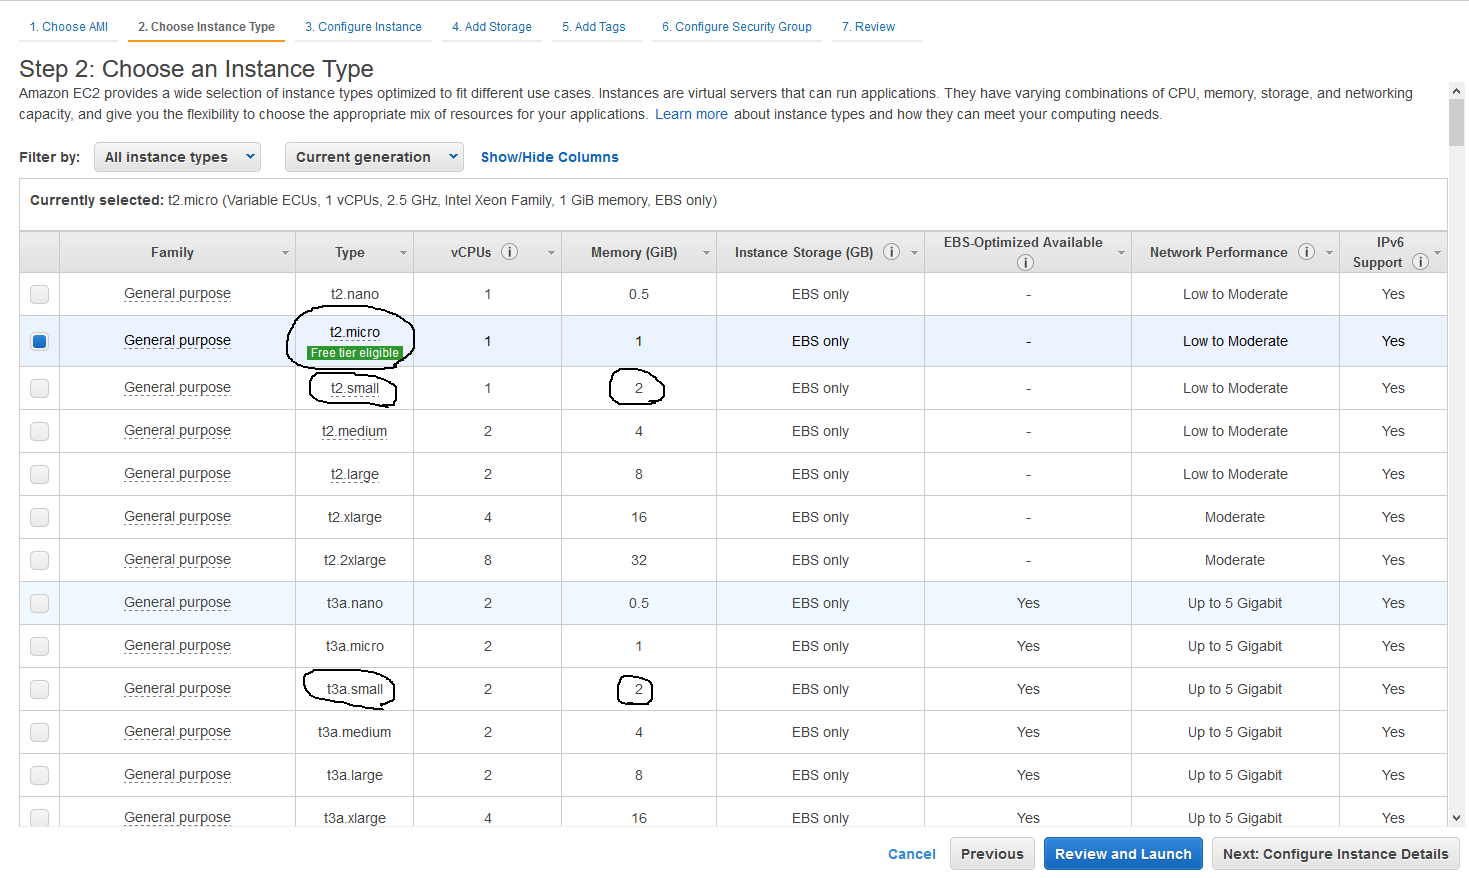Viewport: 1469px width, 878px height.
Task: Click the scrollbar down arrow
Action: pos(1456,818)
